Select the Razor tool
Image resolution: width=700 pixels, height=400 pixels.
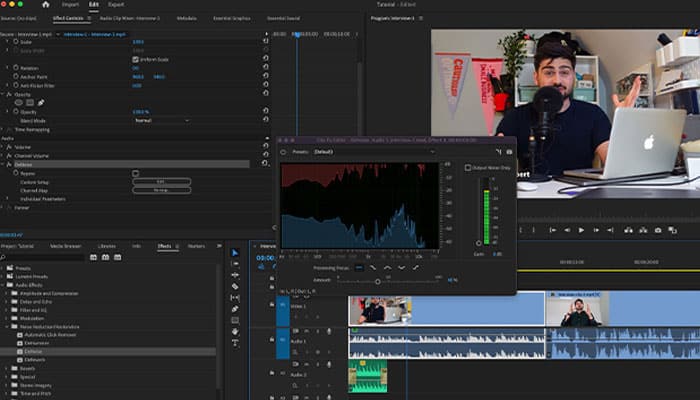pyautogui.click(x=235, y=286)
